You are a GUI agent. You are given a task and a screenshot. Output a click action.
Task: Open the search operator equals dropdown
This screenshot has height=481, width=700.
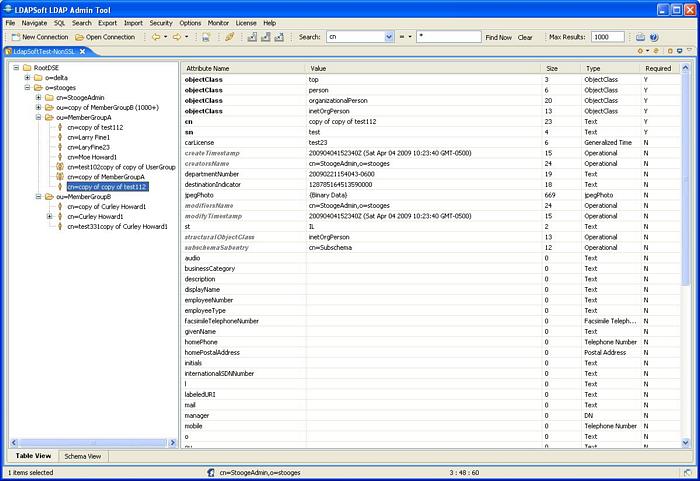click(x=409, y=37)
